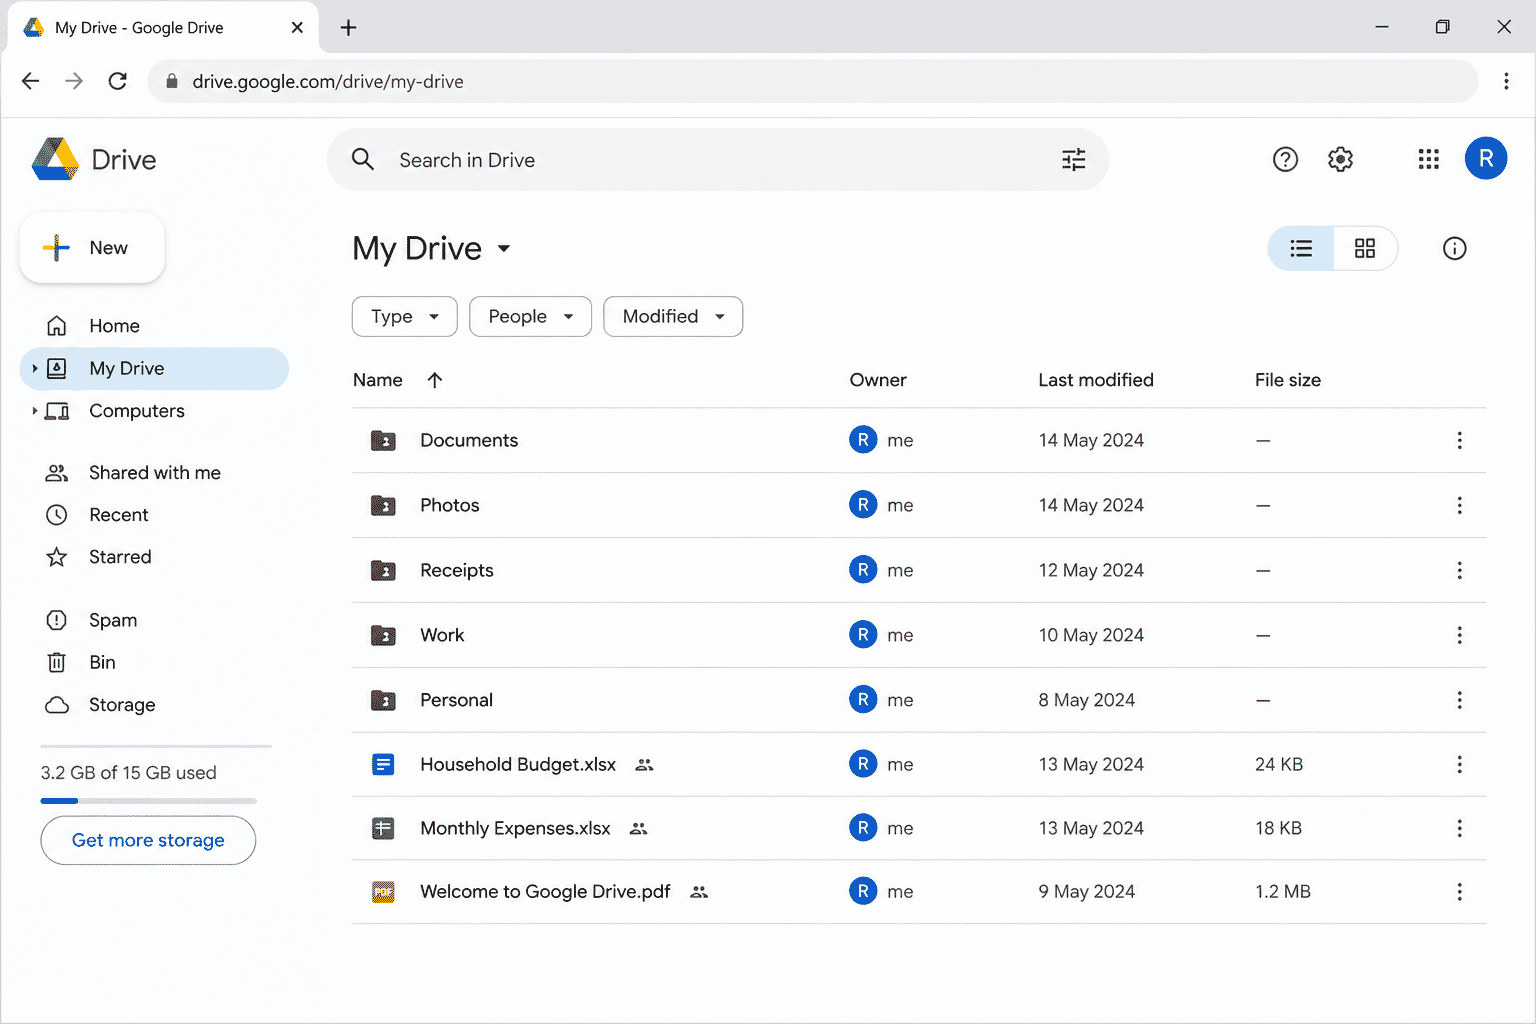Open the account avatar R
This screenshot has height=1024, width=1536.
[1485, 158]
